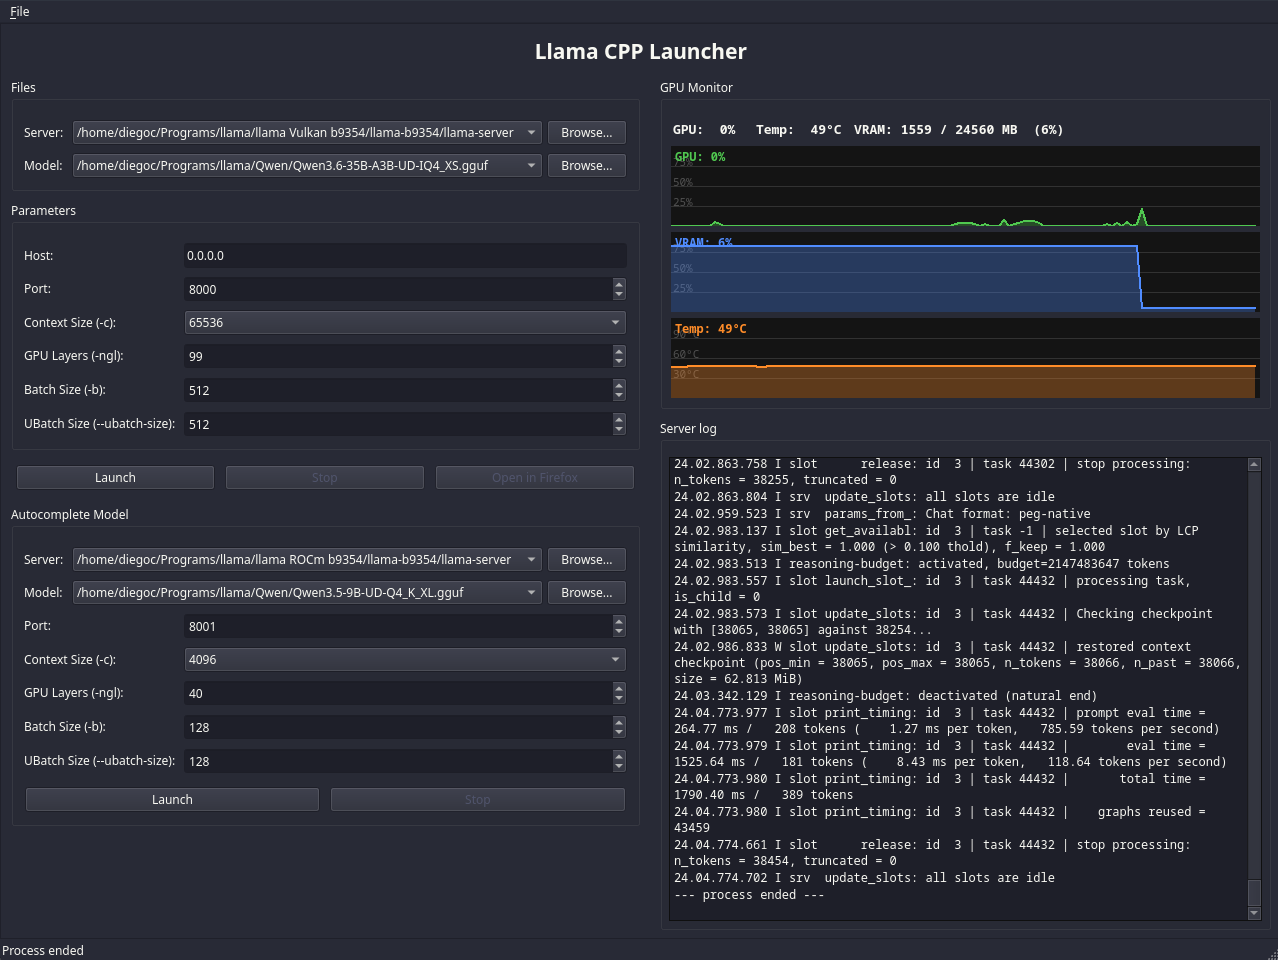Click the Autocomplete Stop button
1278x960 pixels.
click(x=478, y=800)
